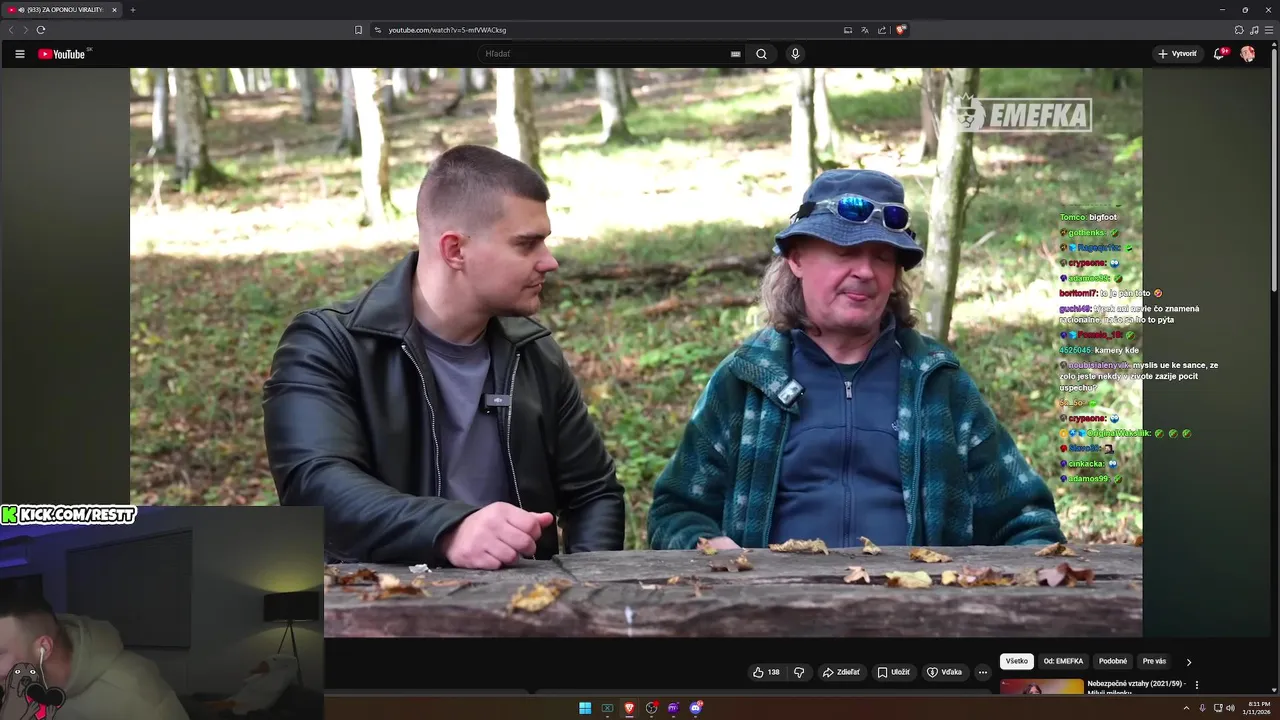Open options menu for Nebezpečné vzťahy video
This screenshot has height=720, width=1280.
[x=1197, y=685]
